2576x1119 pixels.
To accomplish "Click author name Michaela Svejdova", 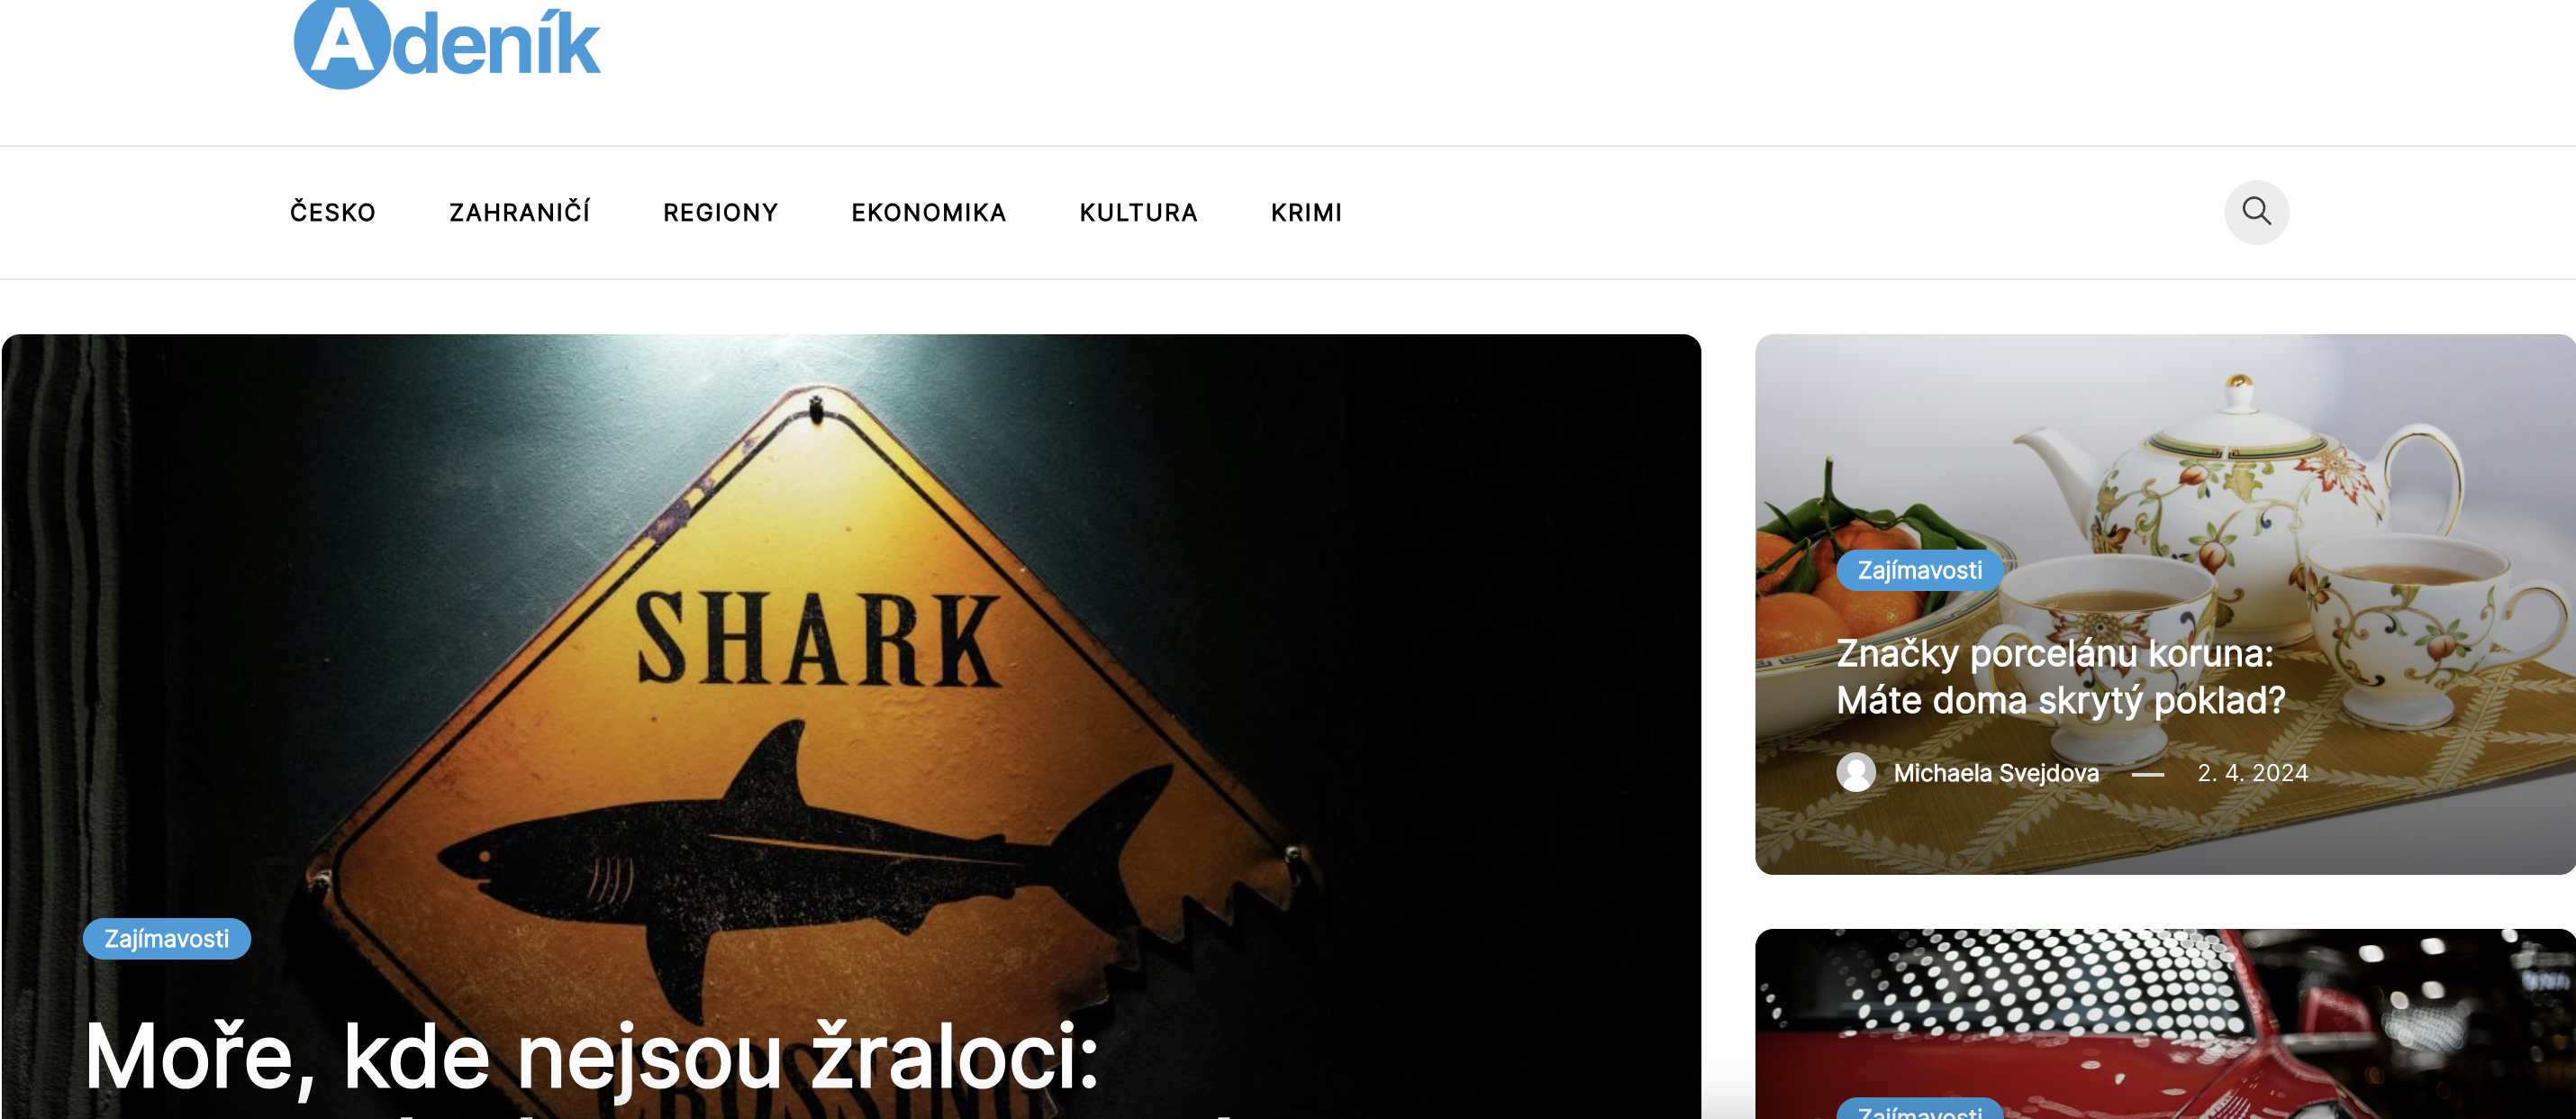I will [x=1996, y=772].
